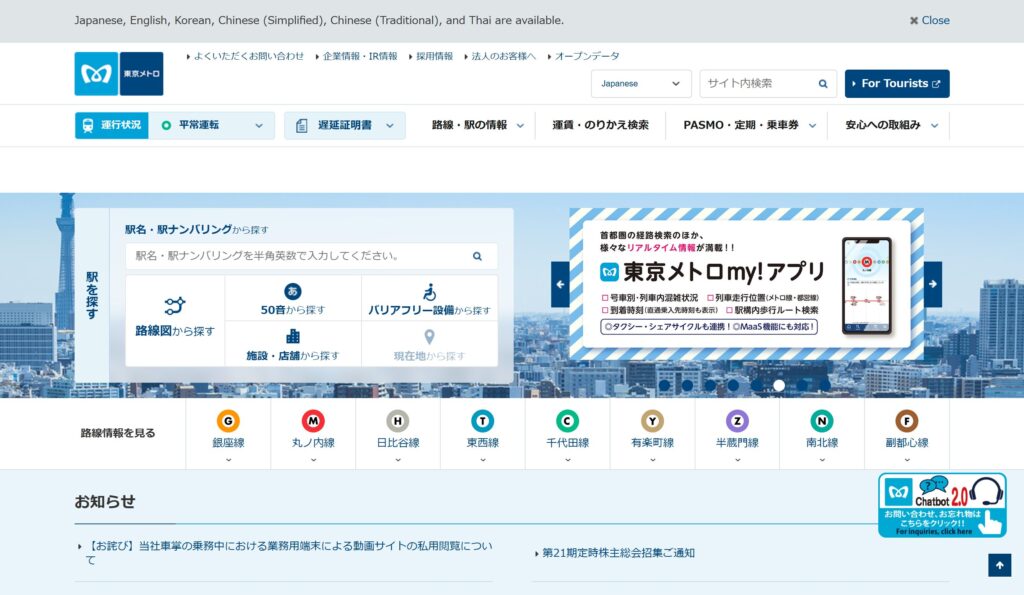Expand the 遅延証明書 delay certificate dropdown
This screenshot has height=595, width=1024.
[x=345, y=126]
